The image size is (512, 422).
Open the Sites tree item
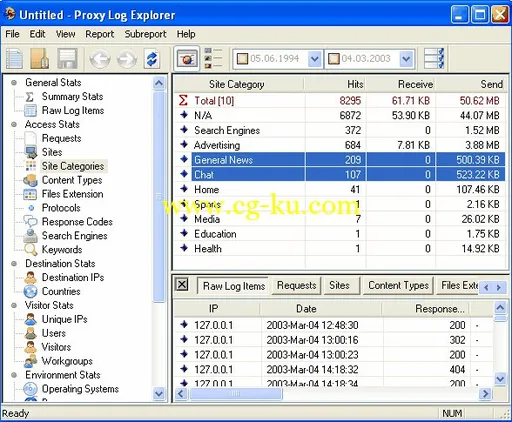click(x=52, y=152)
